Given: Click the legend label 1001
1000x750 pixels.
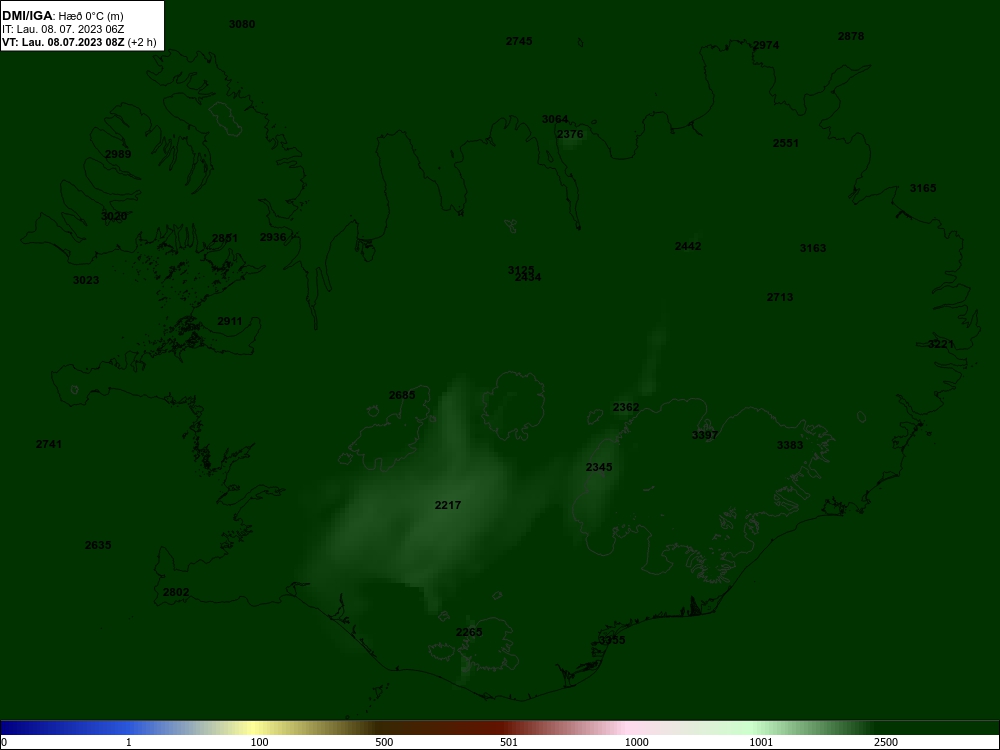Looking at the screenshot, I should tap(761, 742).
